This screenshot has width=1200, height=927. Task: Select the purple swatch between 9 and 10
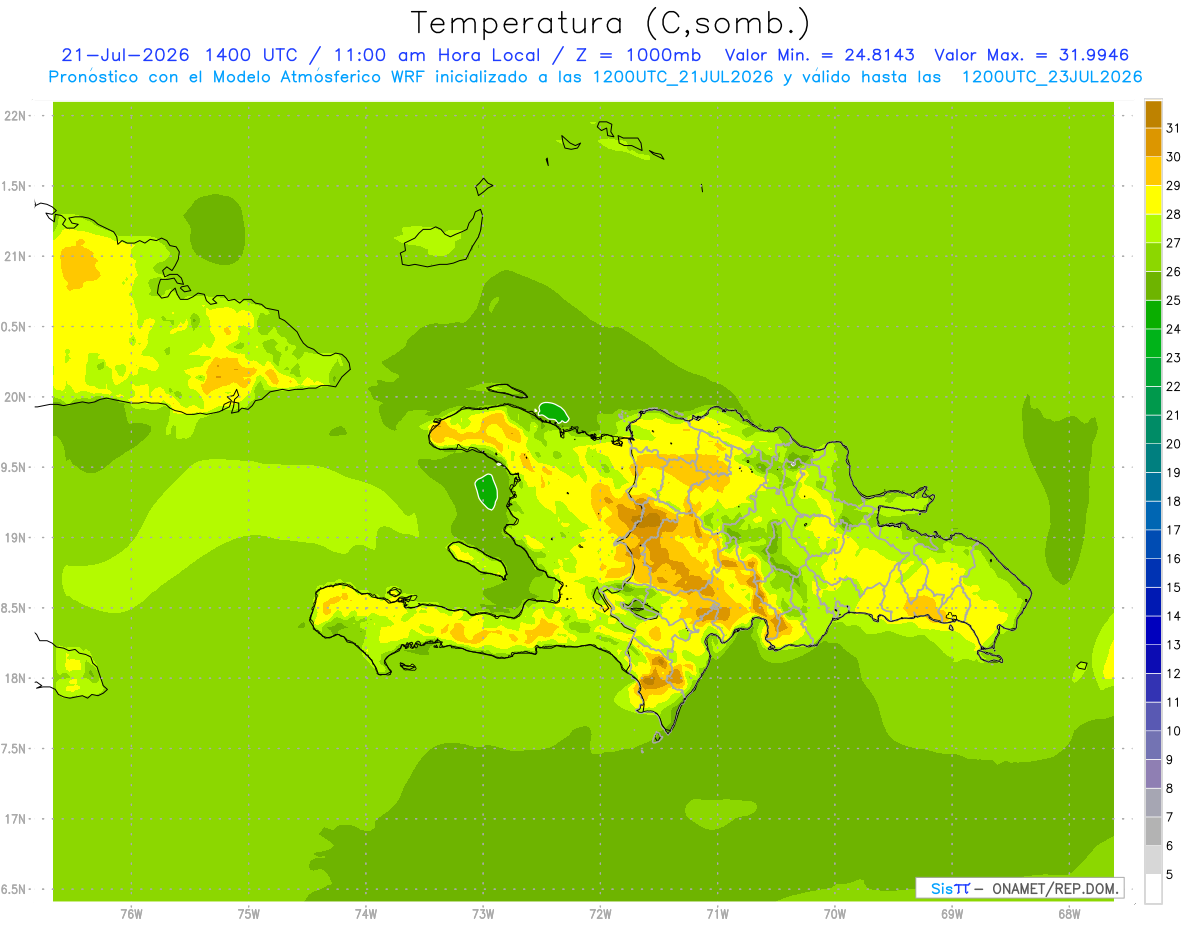click(x=1153, y=745)
